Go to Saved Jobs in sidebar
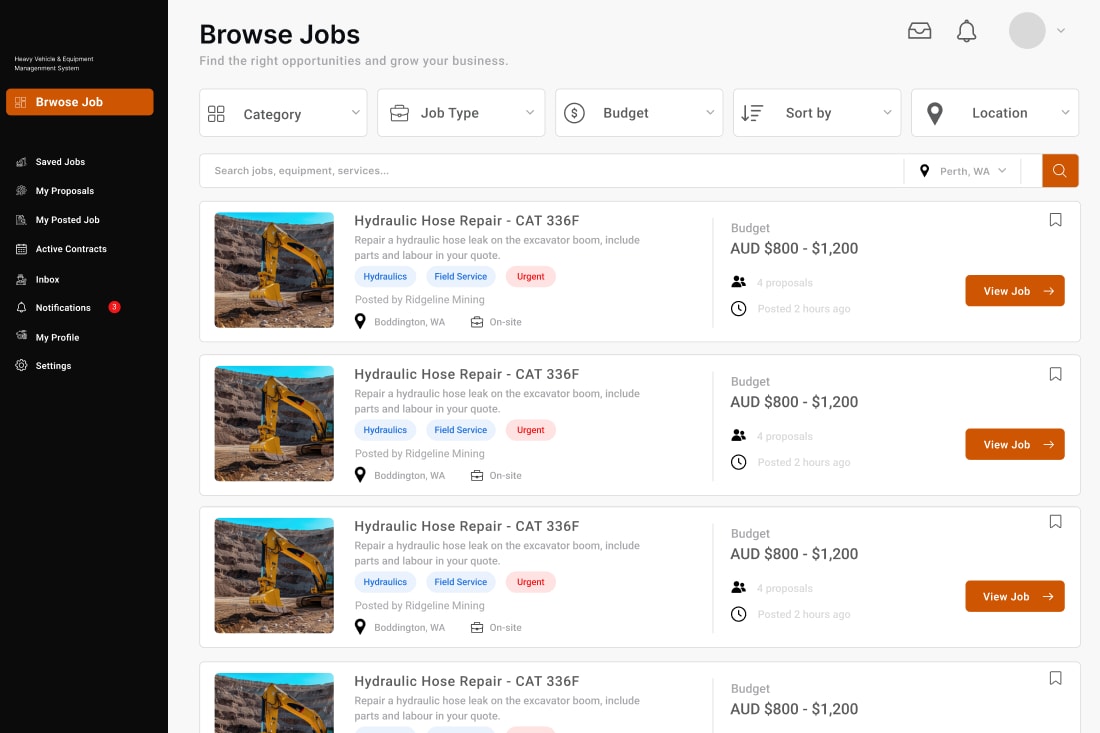 (60, 161)
